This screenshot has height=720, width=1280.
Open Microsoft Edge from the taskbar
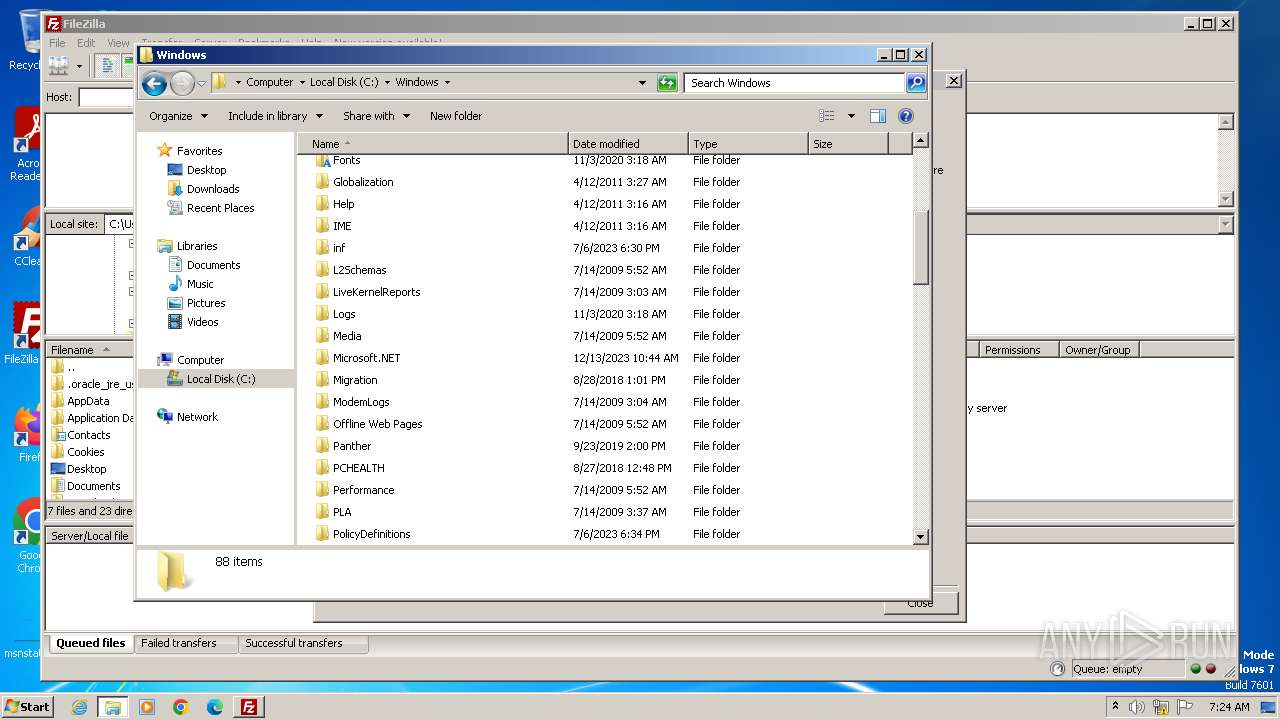[x=215, y=707]
